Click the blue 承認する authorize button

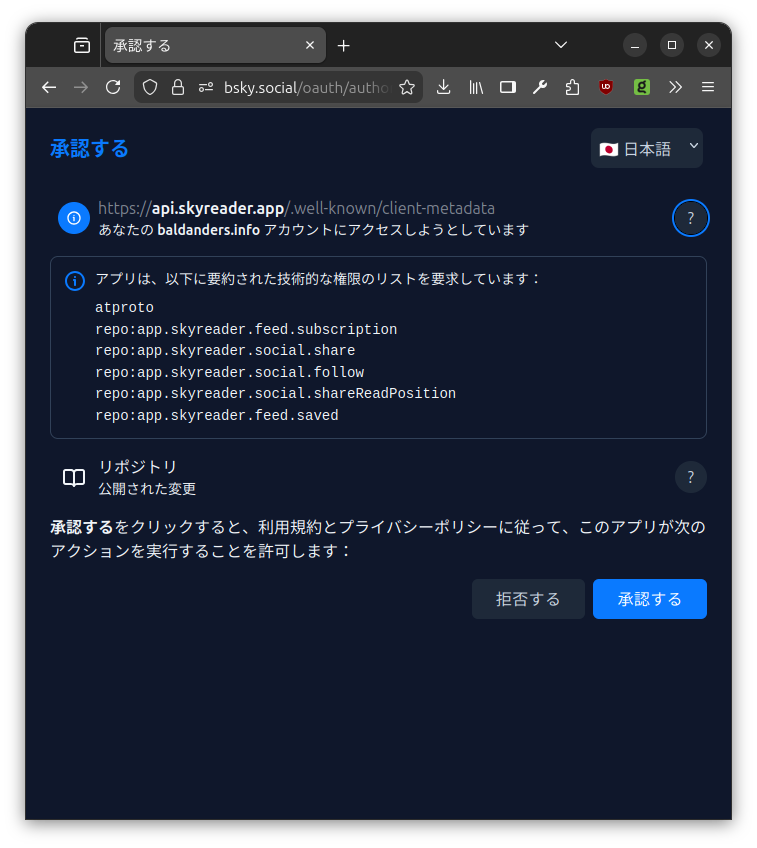650,599
